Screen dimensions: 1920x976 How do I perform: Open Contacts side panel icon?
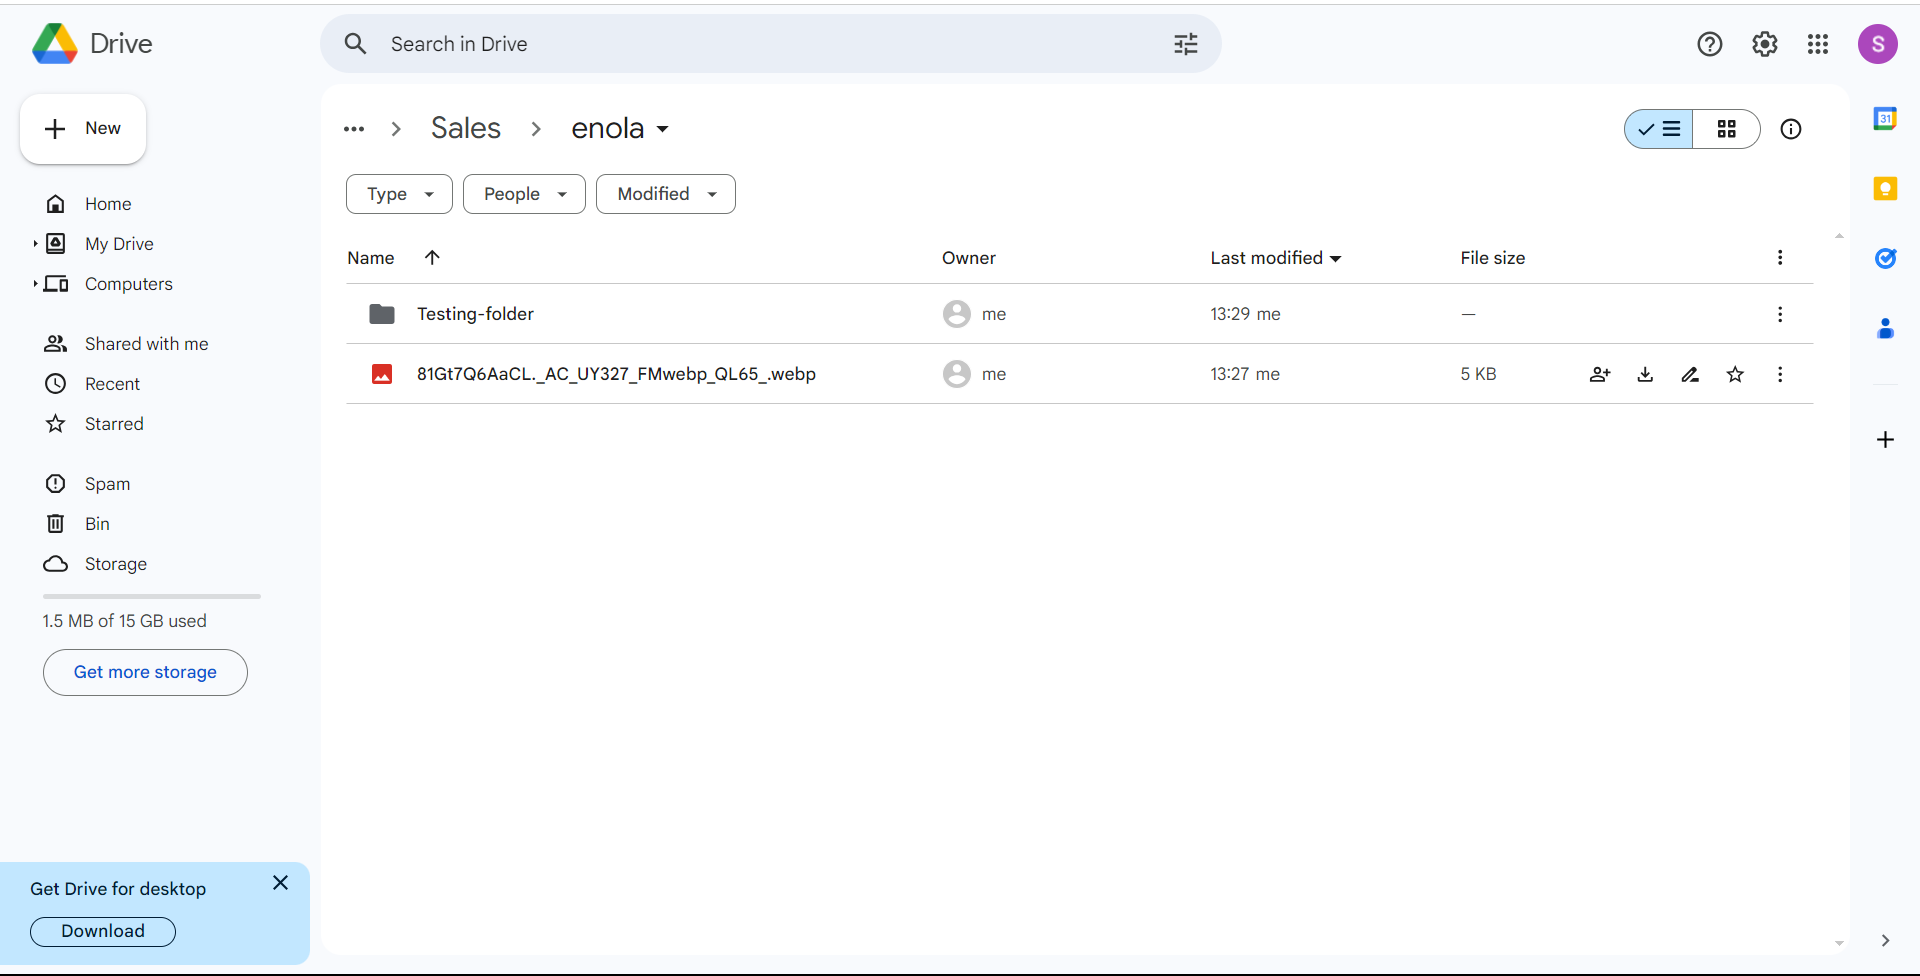1885,329
